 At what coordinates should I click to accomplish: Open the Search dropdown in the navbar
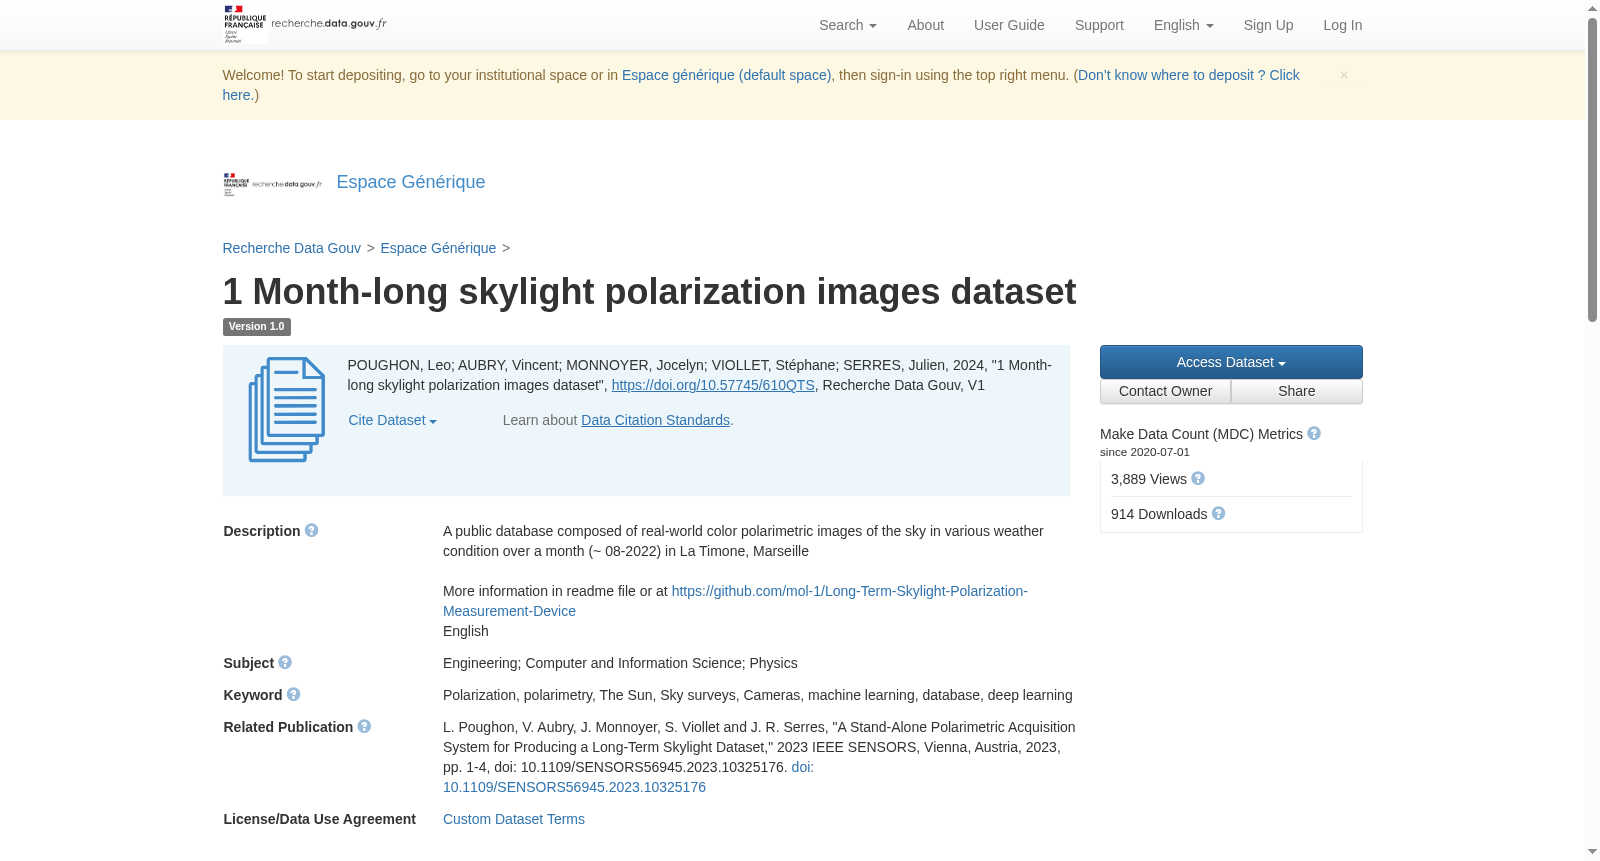tap(848, 25)
